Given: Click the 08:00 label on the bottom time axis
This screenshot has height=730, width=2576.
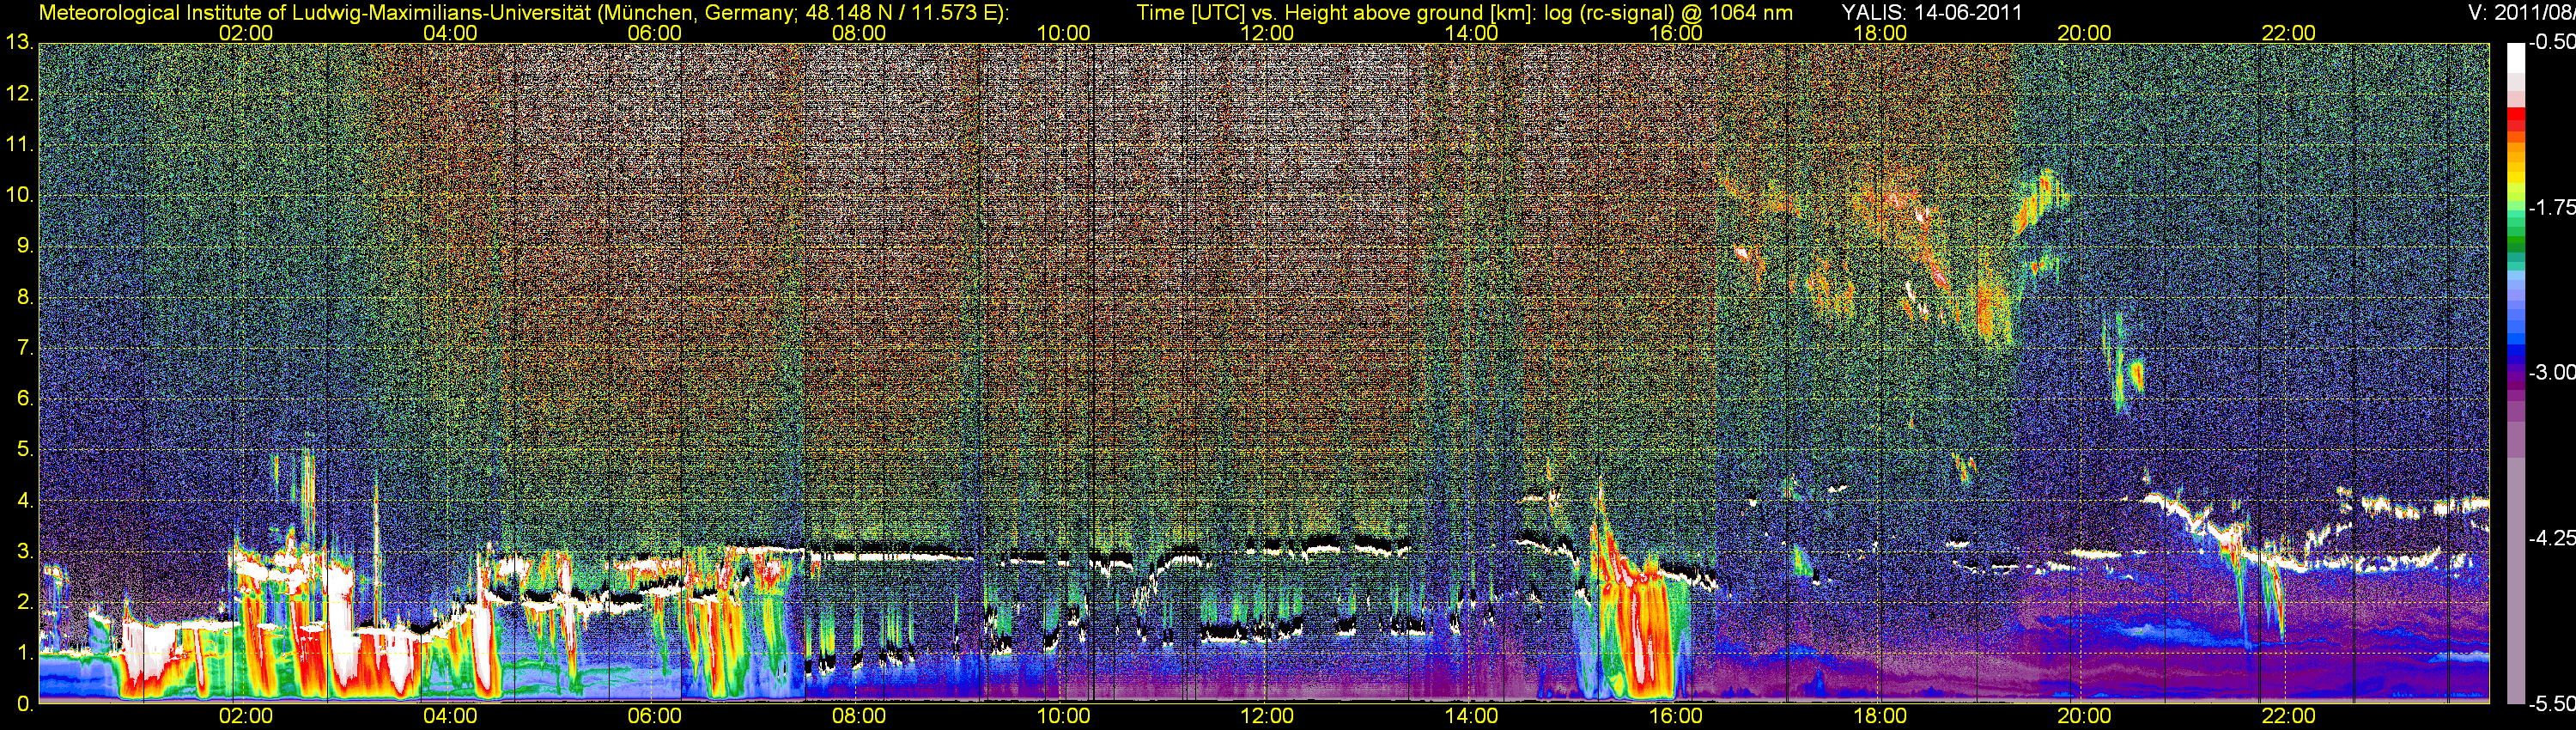Looking at the screenshot, I should tap(859, 716).
